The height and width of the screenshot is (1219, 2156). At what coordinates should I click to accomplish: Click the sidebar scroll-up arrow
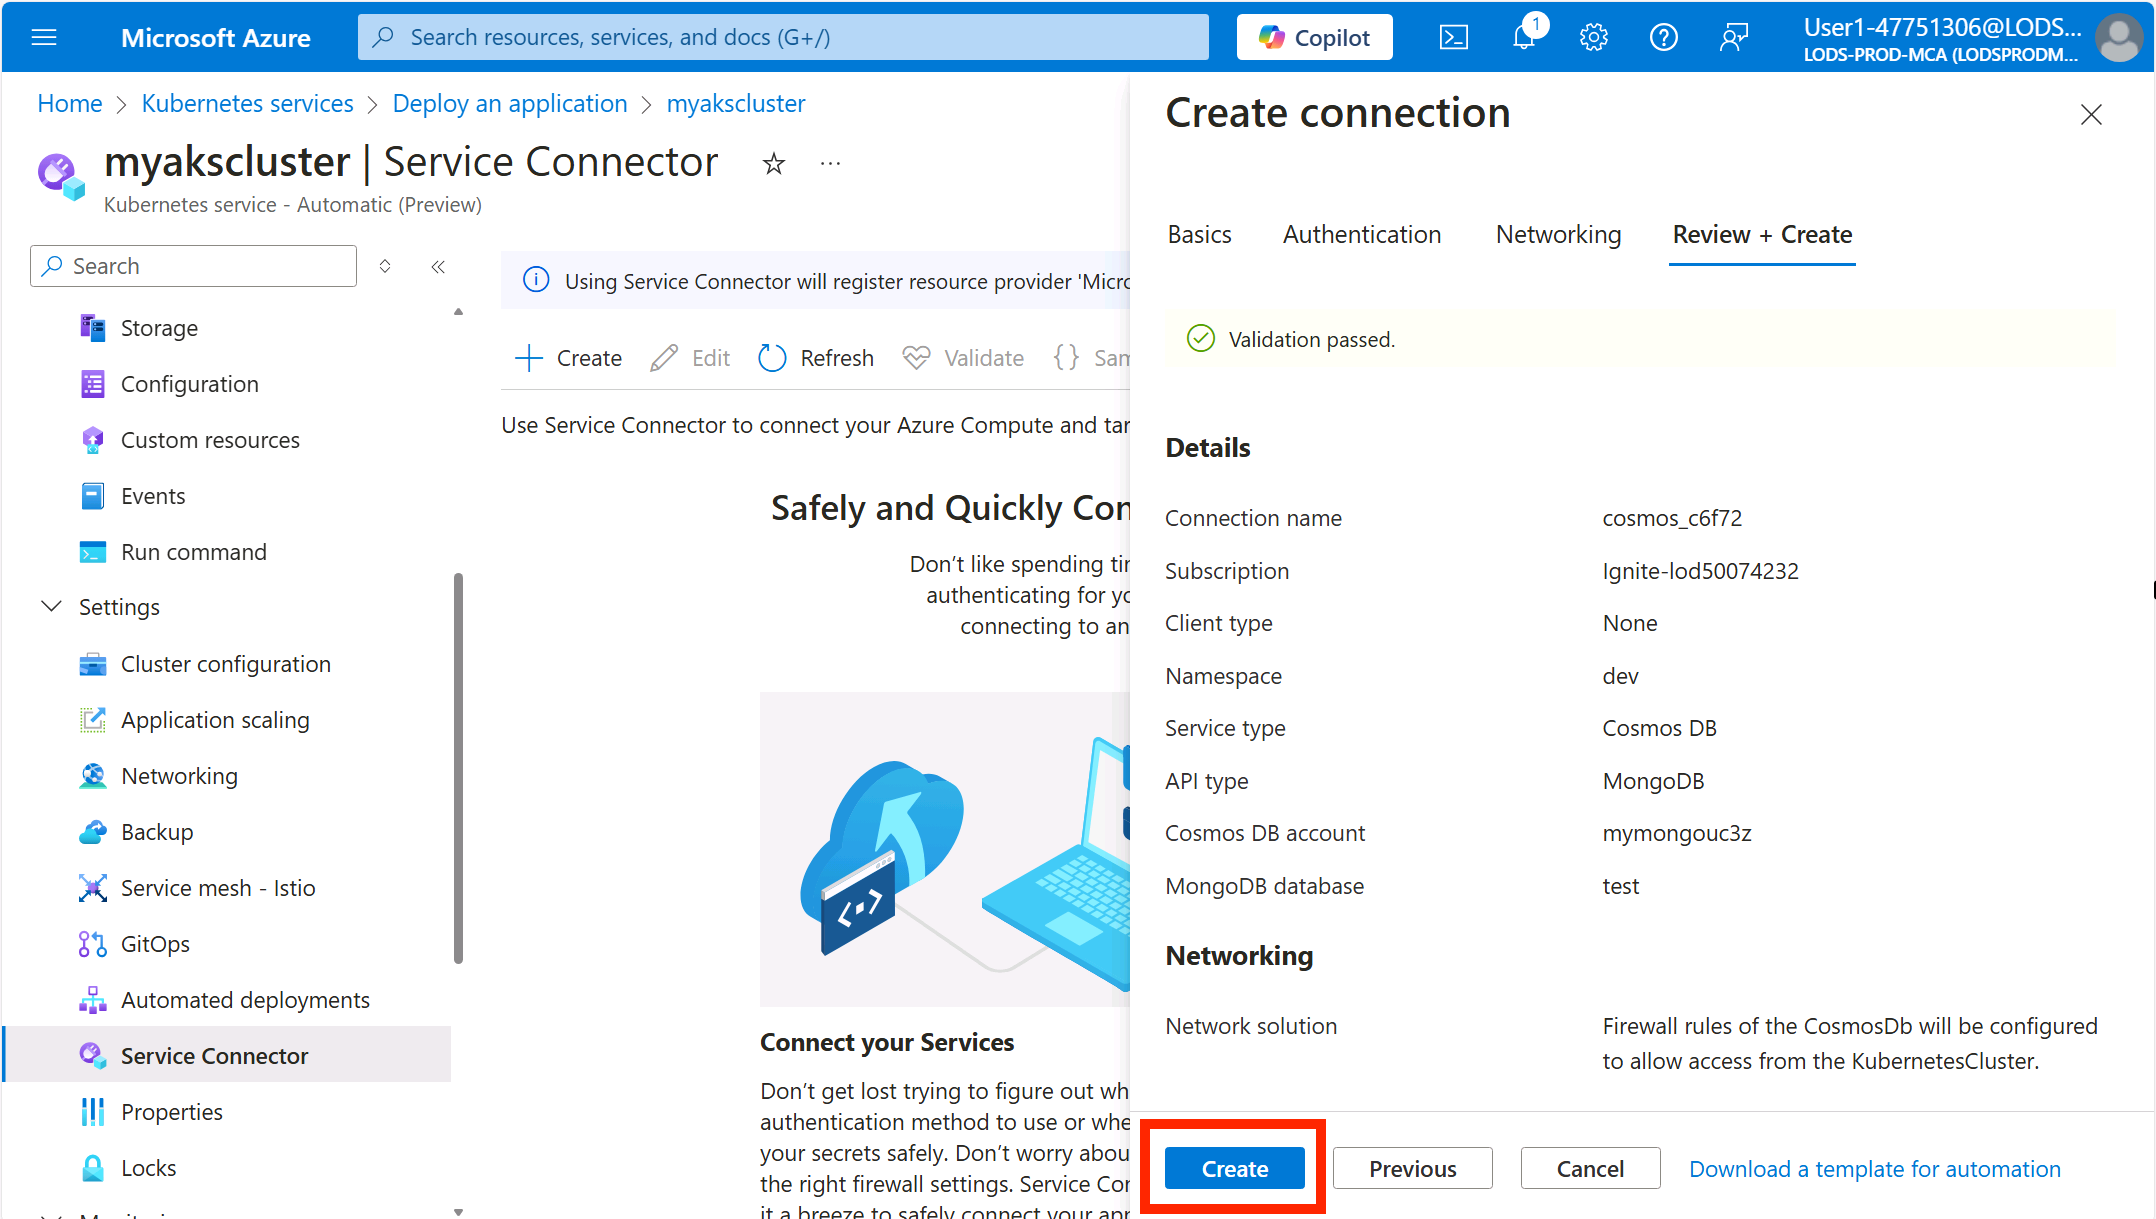[x=458, y=311]
